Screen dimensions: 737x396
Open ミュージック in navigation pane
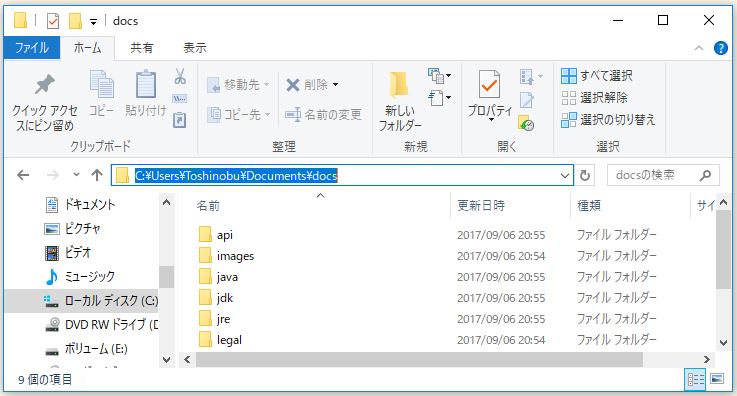(80, 277)
